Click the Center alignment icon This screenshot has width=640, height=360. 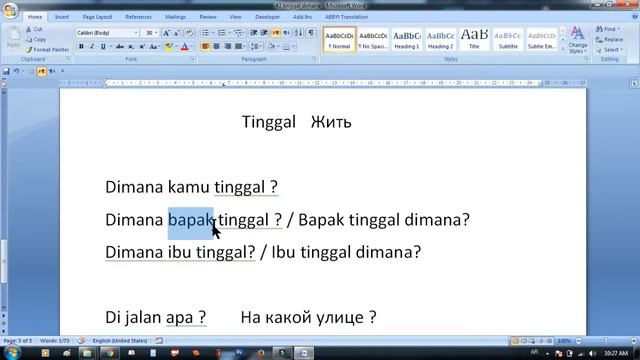click(x=216, y=47)
